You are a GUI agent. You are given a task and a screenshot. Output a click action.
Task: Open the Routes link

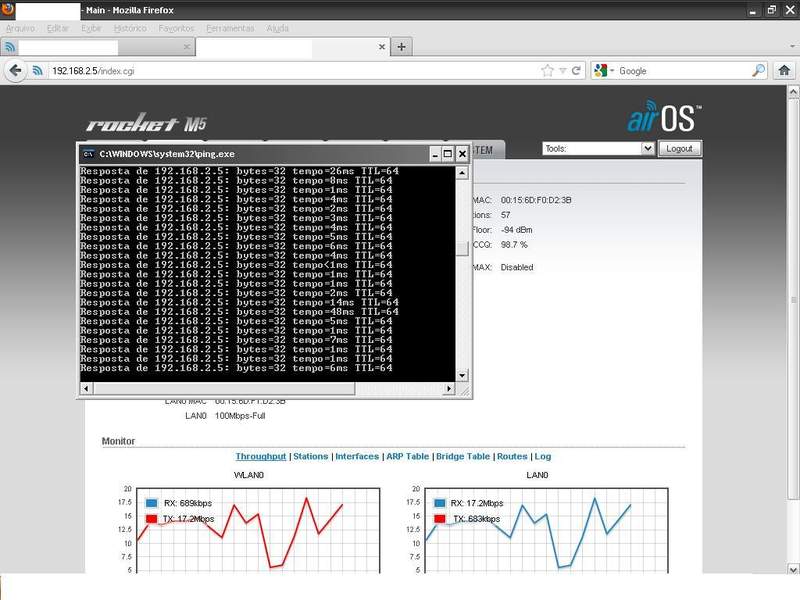click(x=512, y=456)
